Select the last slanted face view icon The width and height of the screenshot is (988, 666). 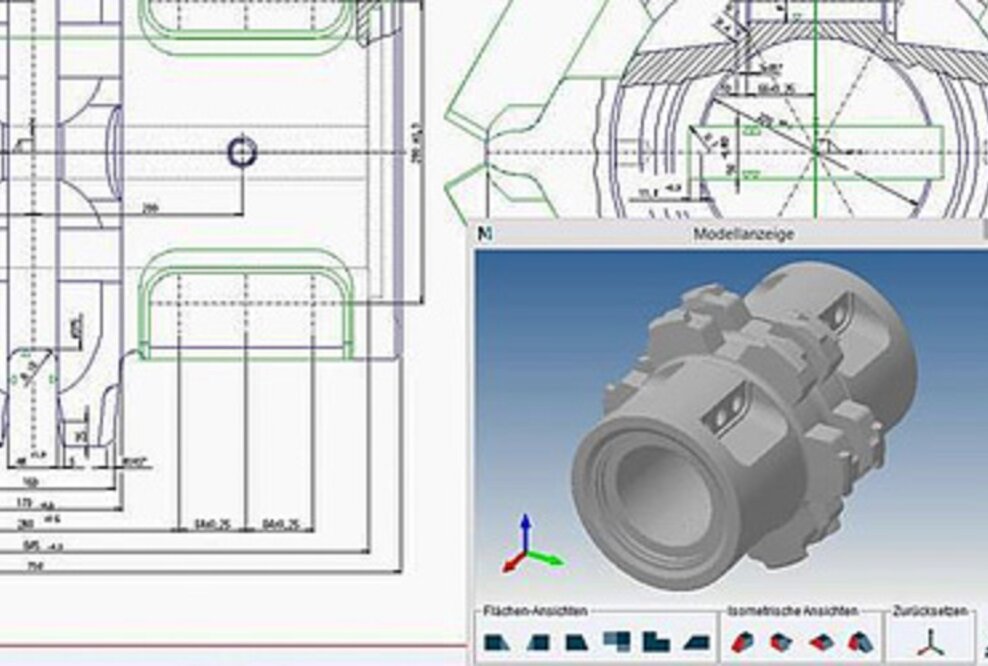[696, 641]
